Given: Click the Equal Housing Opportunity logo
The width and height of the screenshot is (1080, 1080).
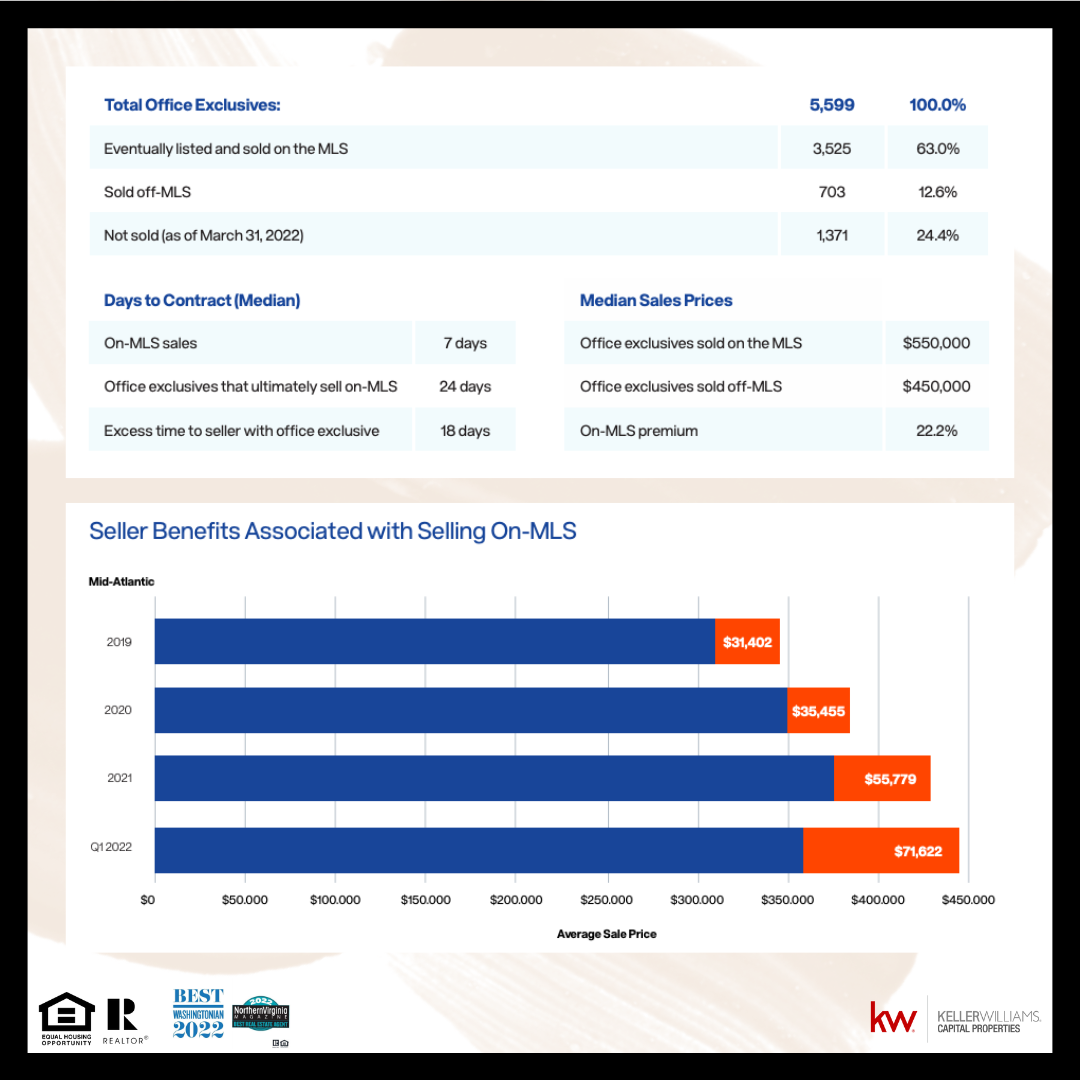Looking at the screenshot, I should [x=66, y=1019].
